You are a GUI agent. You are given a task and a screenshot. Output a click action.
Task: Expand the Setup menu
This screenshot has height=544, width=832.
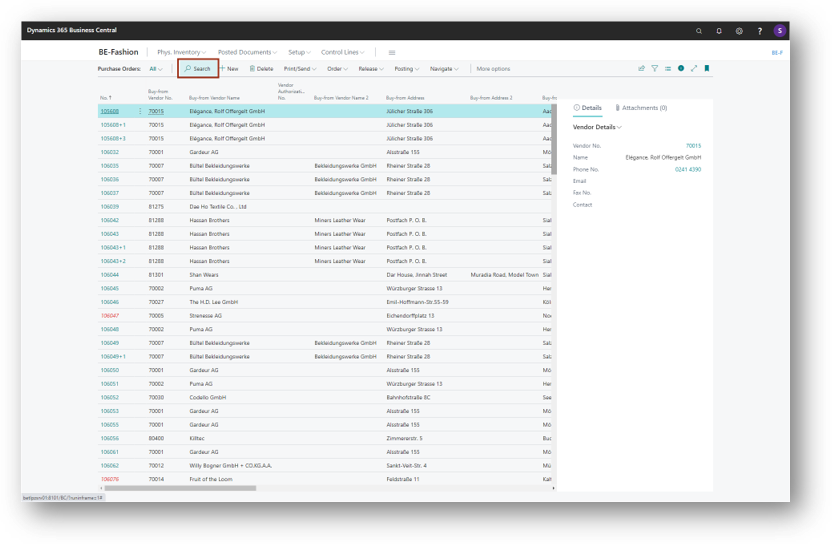[299, 52]
